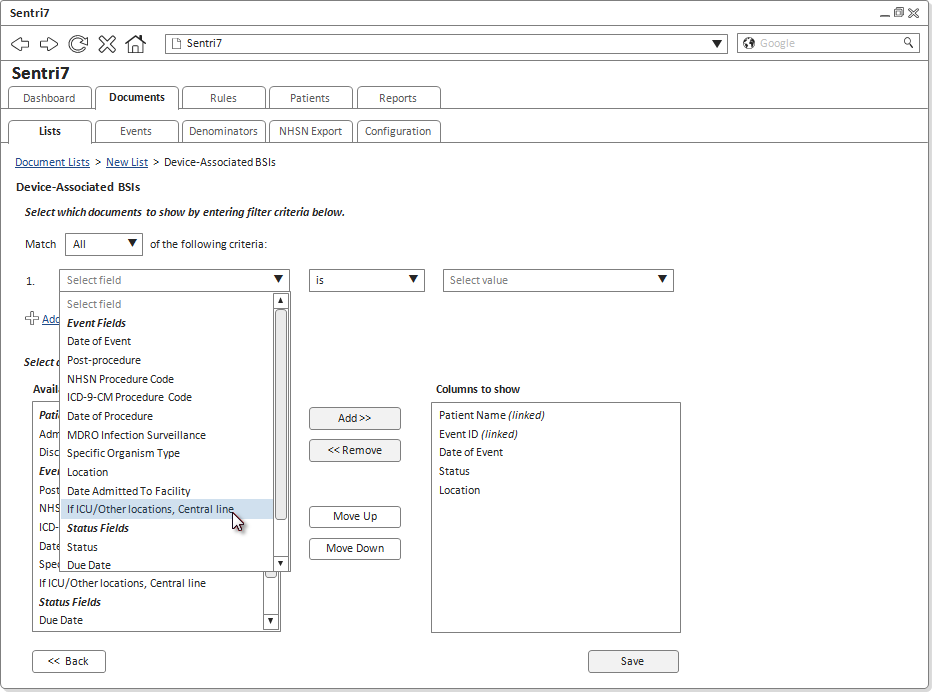Click the Available columns list scroll-down arrow

pyautogui.click(x=270, y=621)
